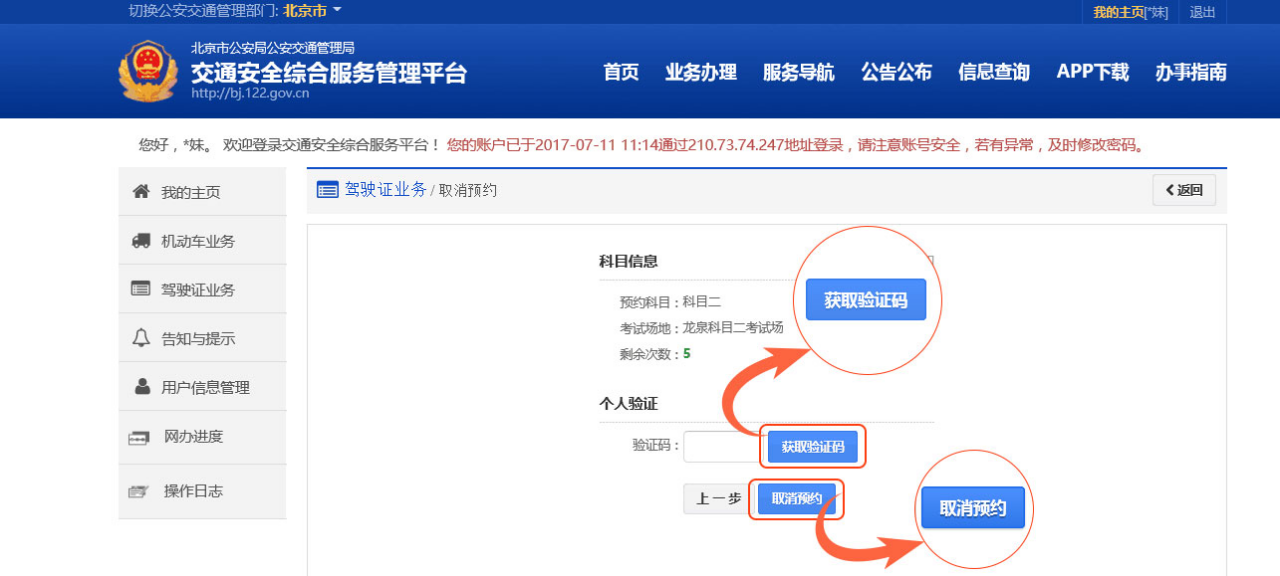Click into the 验证码 input field
This screenshot has height=576, width=1280.
point(722,446)
